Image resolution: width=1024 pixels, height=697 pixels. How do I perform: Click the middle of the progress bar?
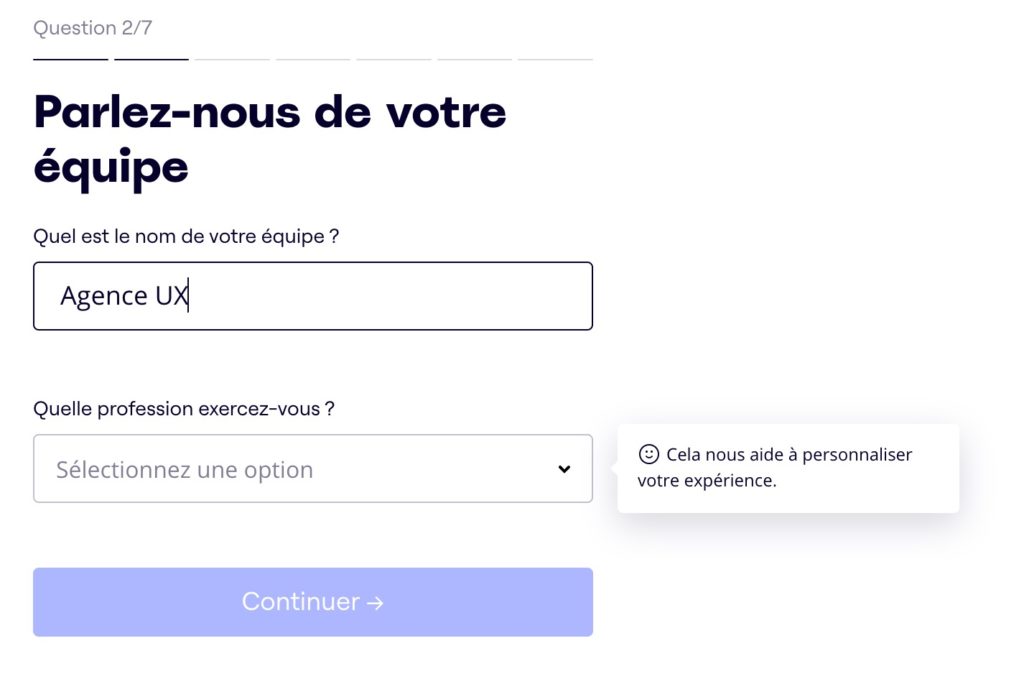[313, 59]
